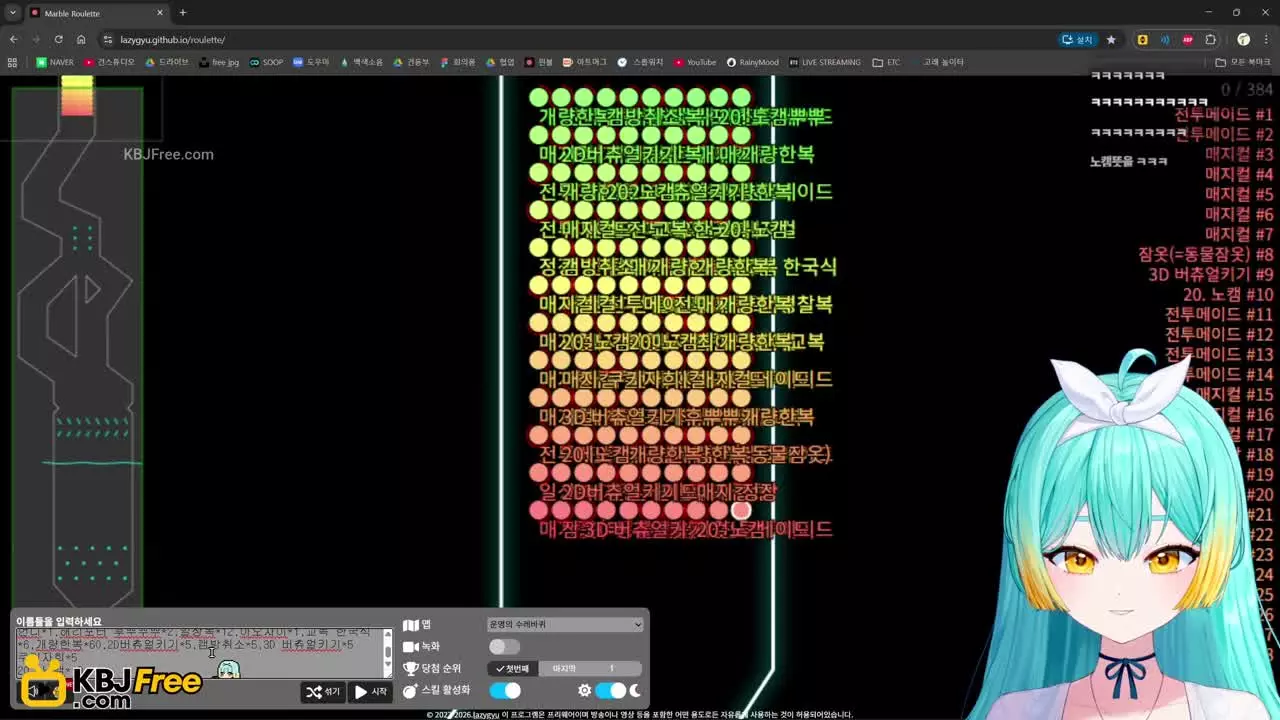Viewport: 1280px width, 720px height.
Task: Open the 도우미 bookmark
Action: pos(312,62)
